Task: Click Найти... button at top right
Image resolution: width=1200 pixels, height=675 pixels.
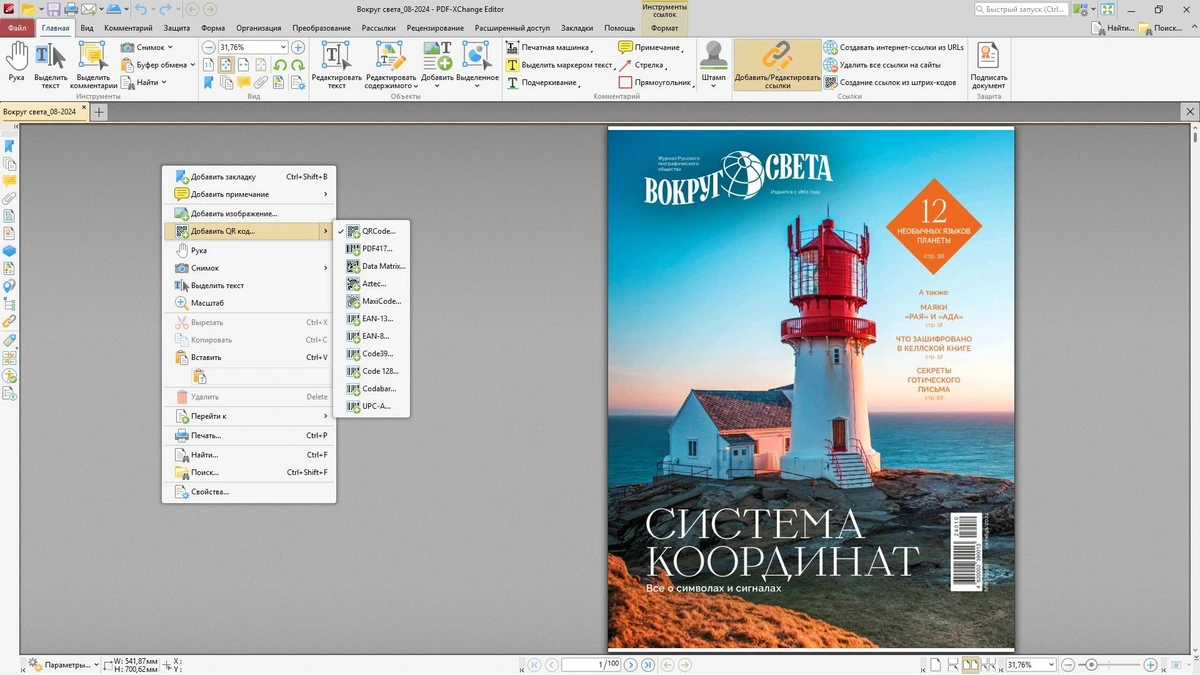Action: [x=1112, y=28]
